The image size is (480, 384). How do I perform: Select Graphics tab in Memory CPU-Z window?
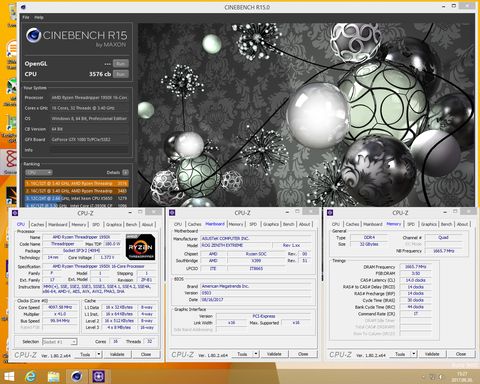coord(429,224)
